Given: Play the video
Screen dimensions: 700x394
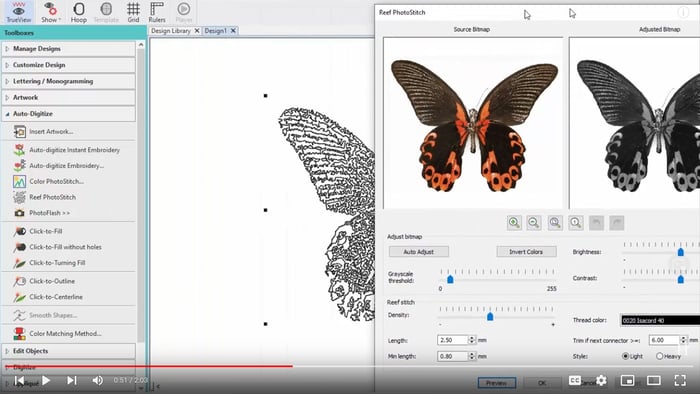Looking at the screenshot, I should 46,380.
